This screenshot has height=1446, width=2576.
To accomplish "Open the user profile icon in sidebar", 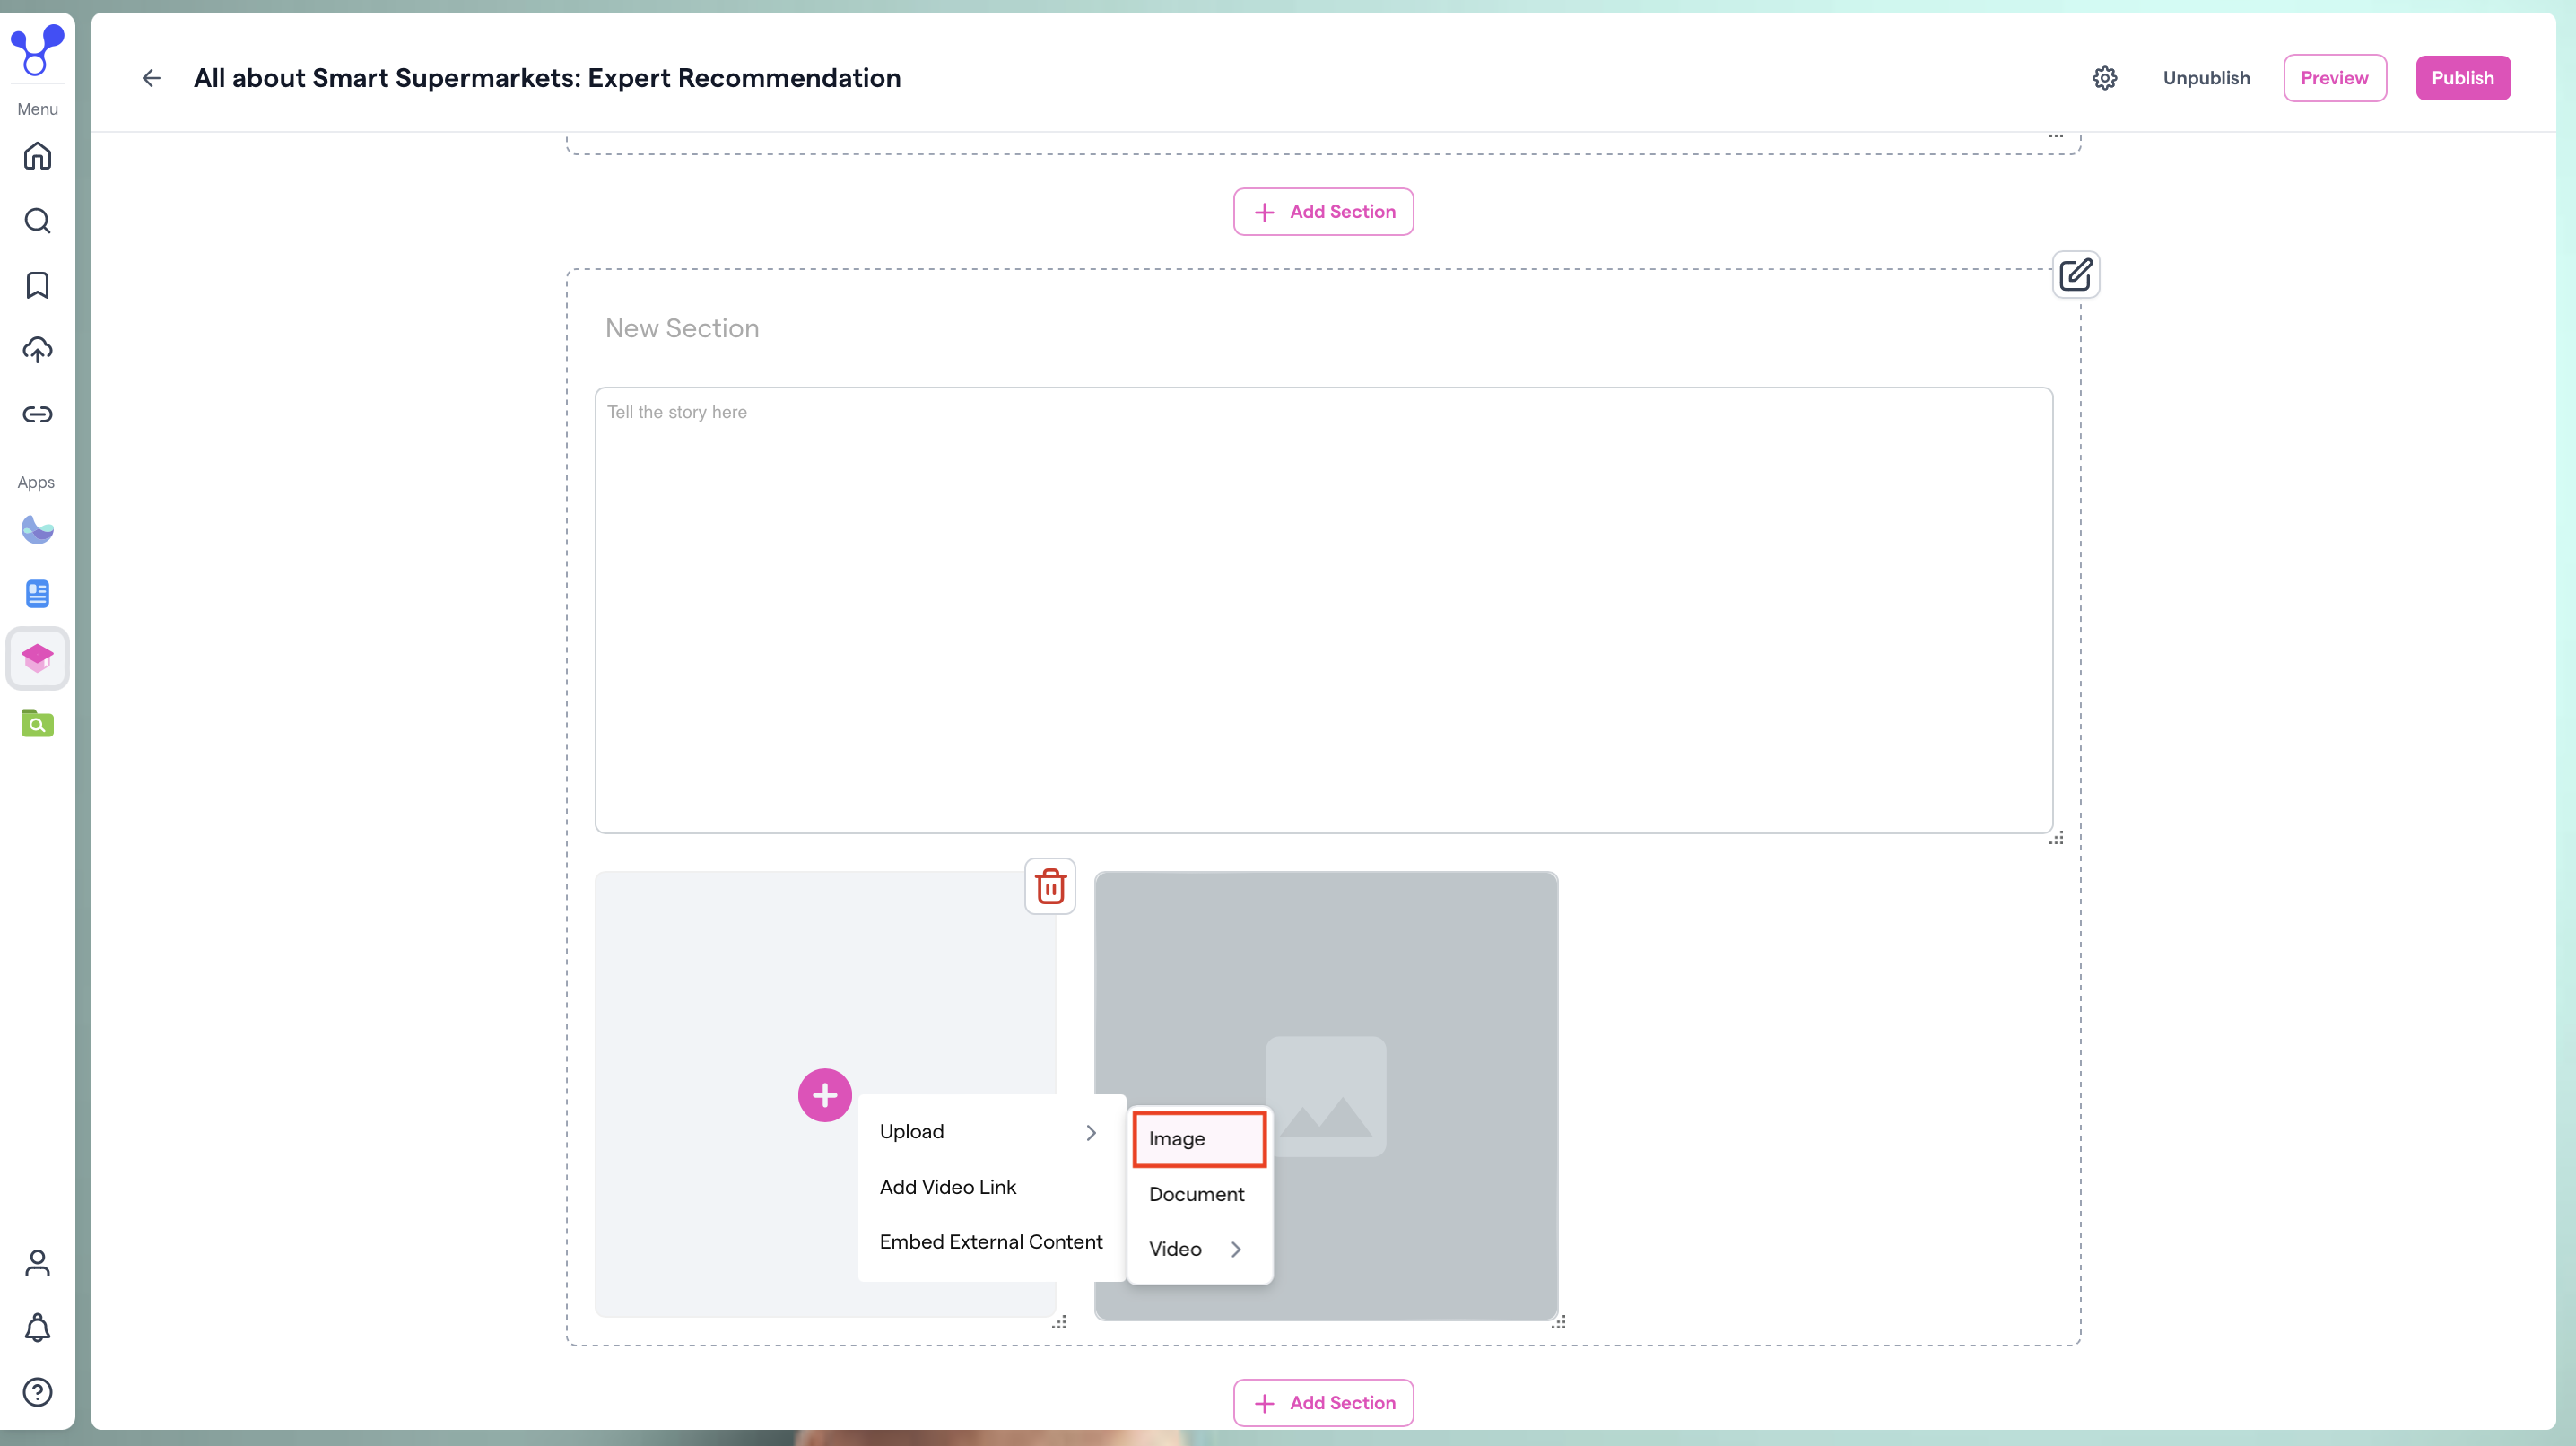I will (x=37, y=1263).
